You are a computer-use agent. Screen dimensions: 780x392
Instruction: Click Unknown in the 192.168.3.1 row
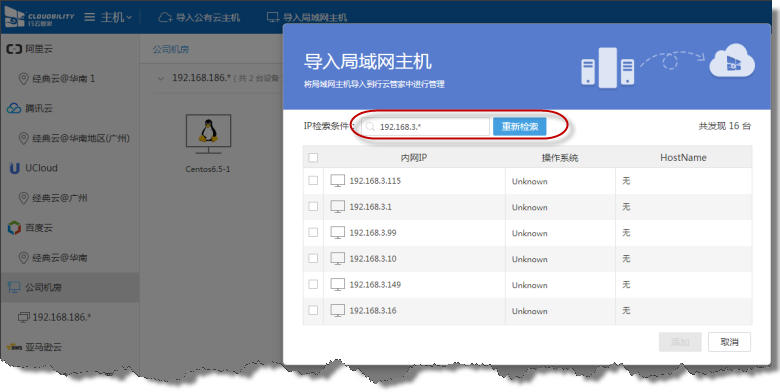pyautogui.click(x=529, y=207)
